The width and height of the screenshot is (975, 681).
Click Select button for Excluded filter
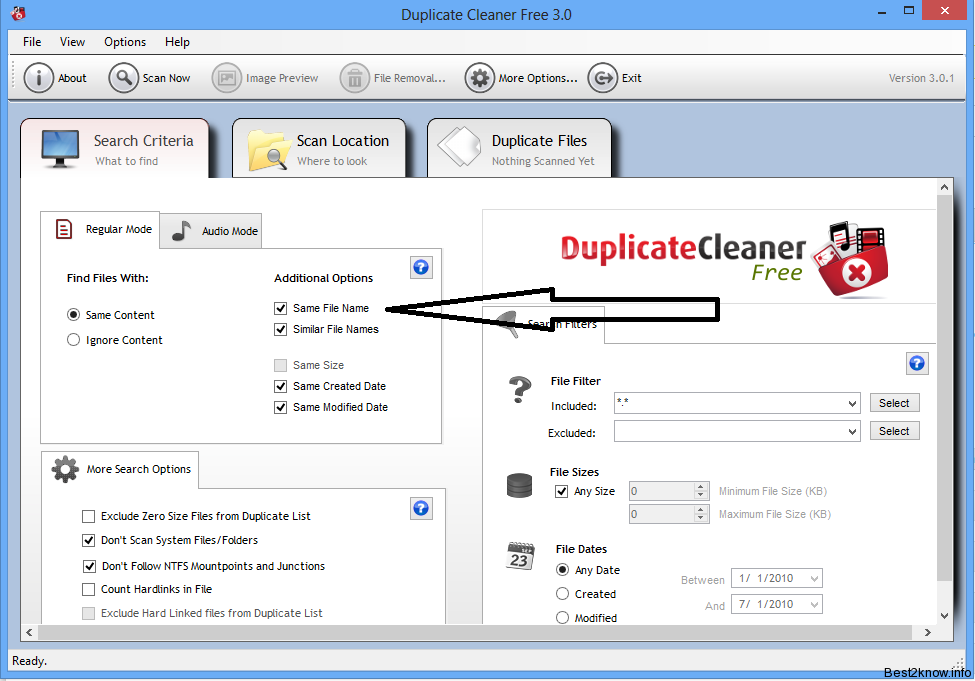pyautogui.click(x=894, y=431)
